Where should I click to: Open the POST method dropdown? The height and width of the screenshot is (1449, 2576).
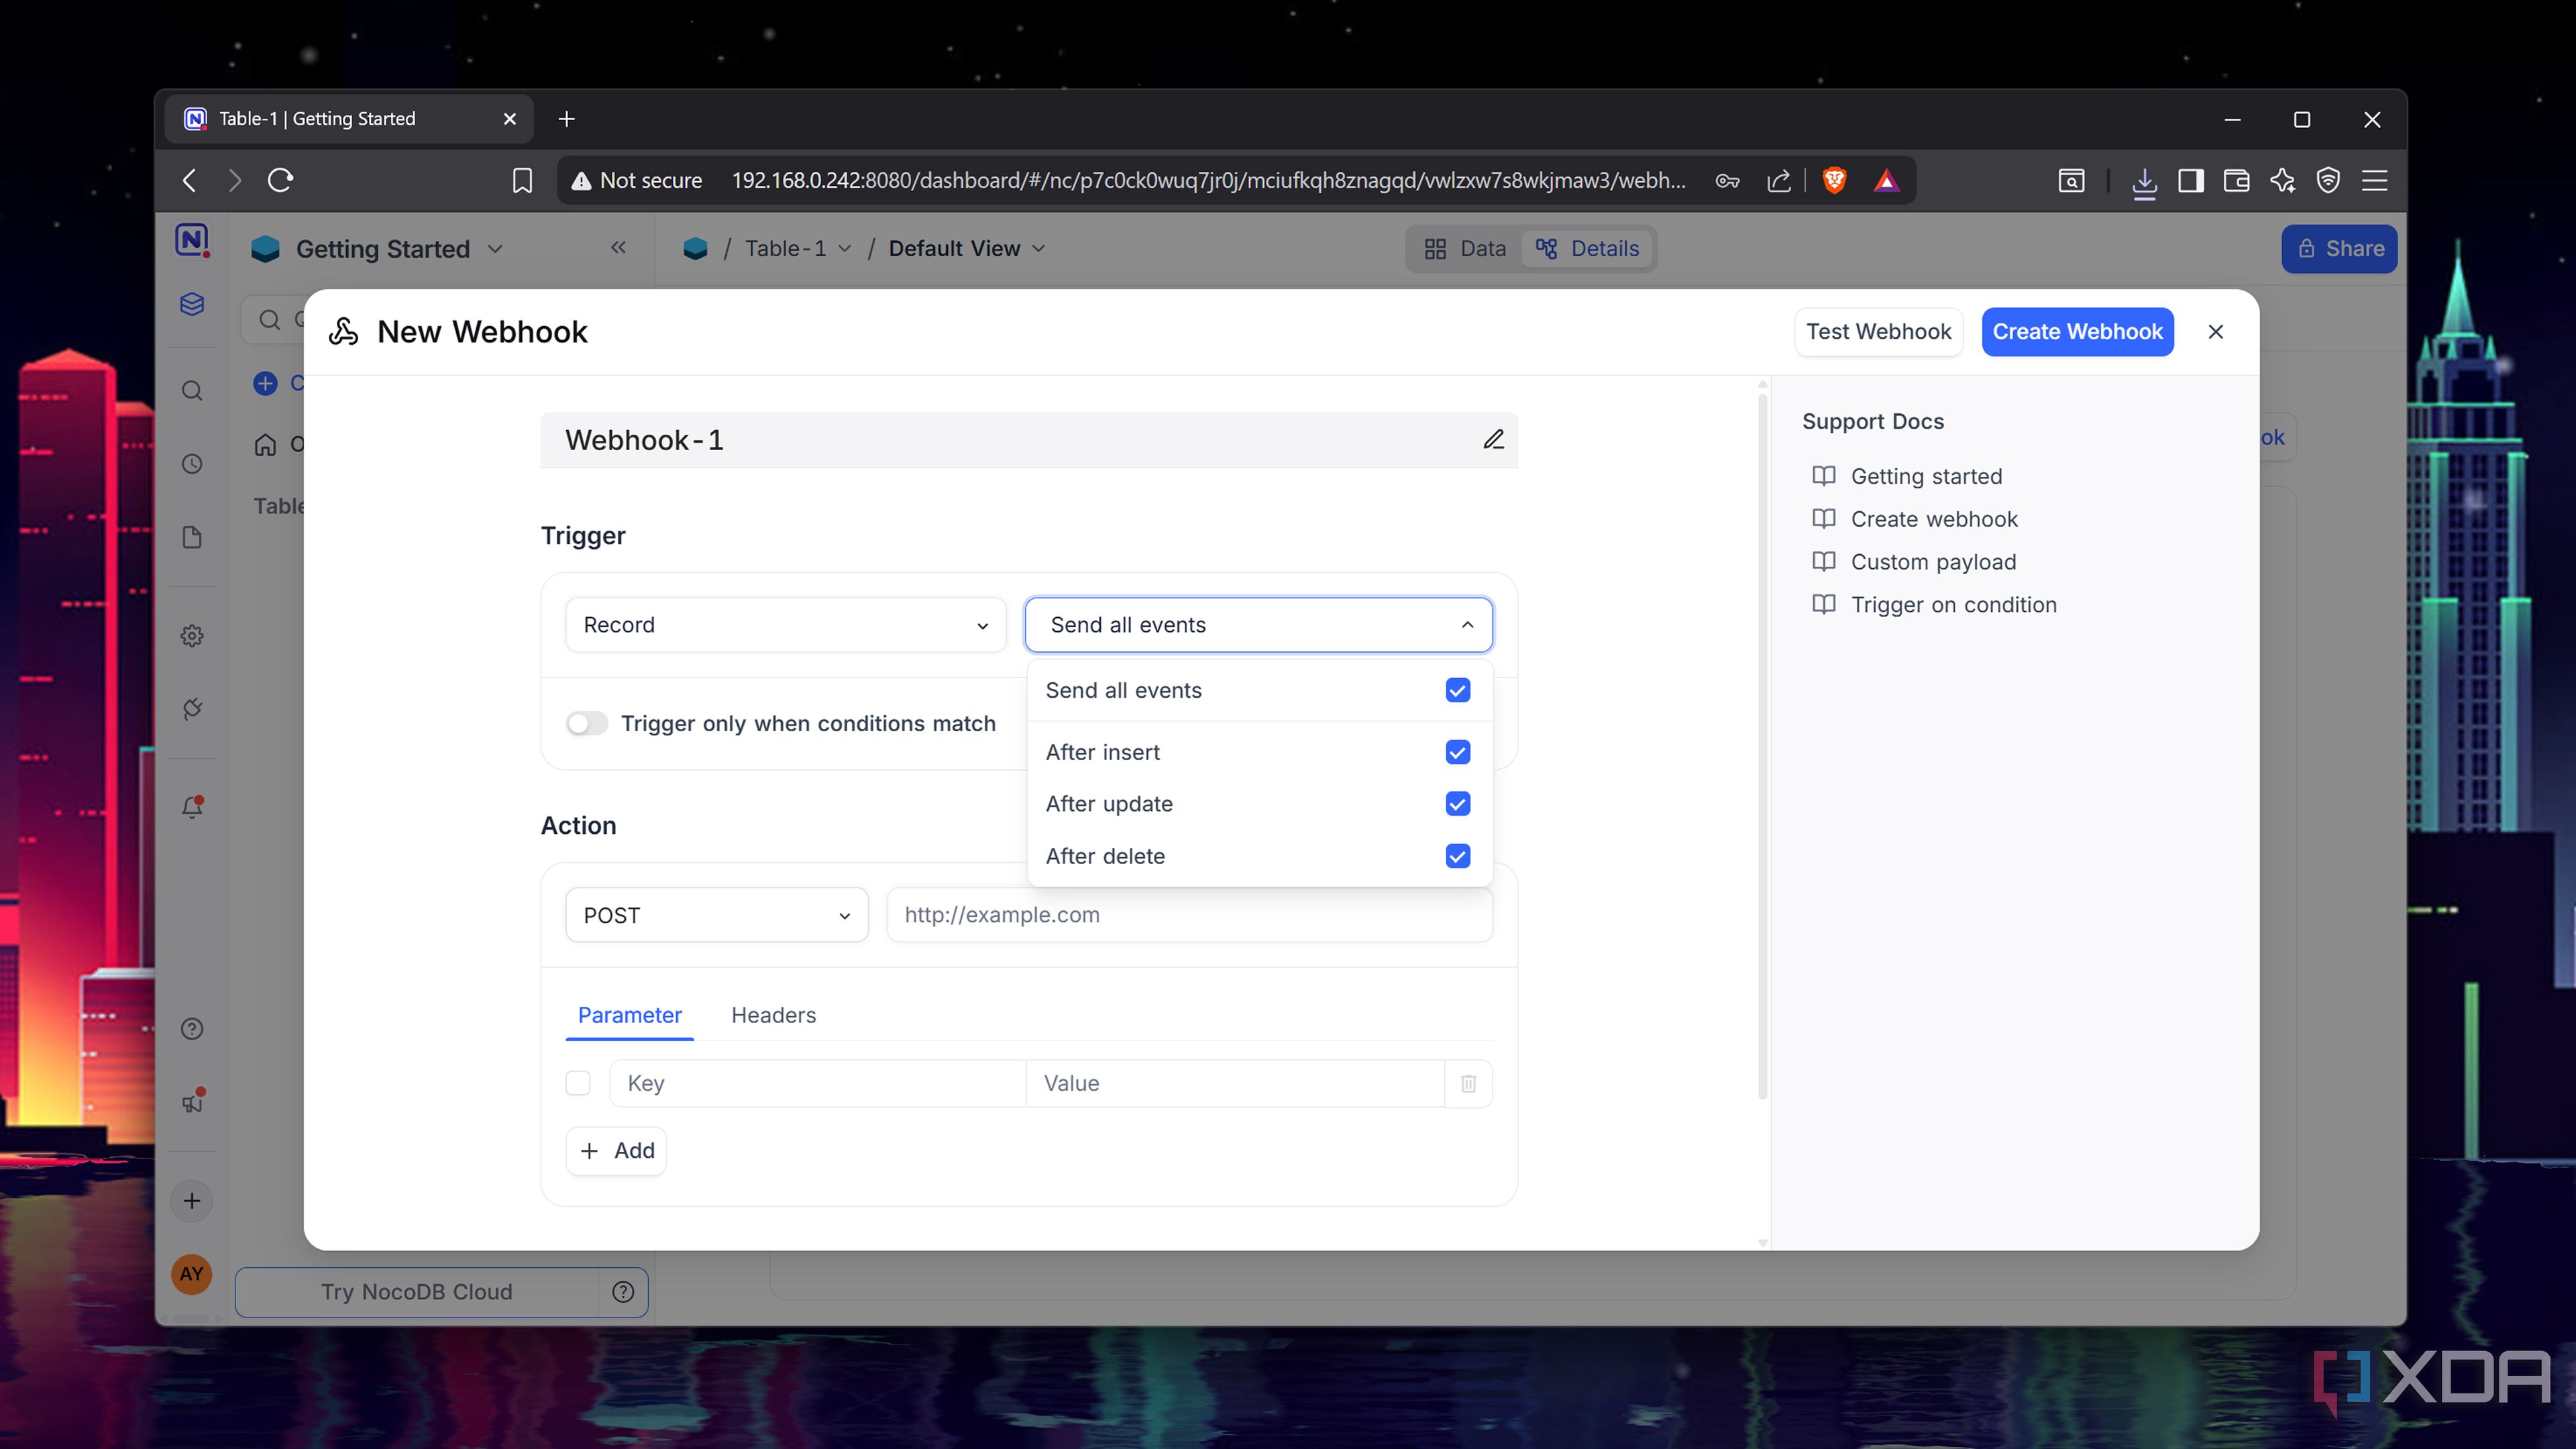[x=716, y=915]
